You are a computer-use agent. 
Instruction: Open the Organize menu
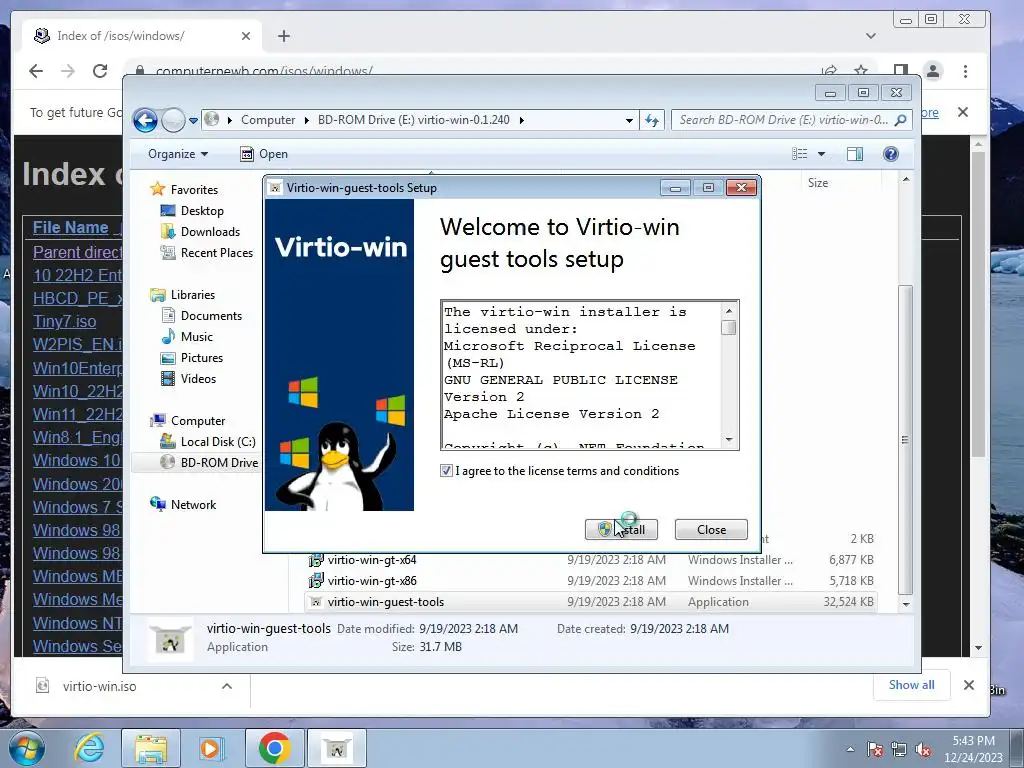(x=178, y=154)
